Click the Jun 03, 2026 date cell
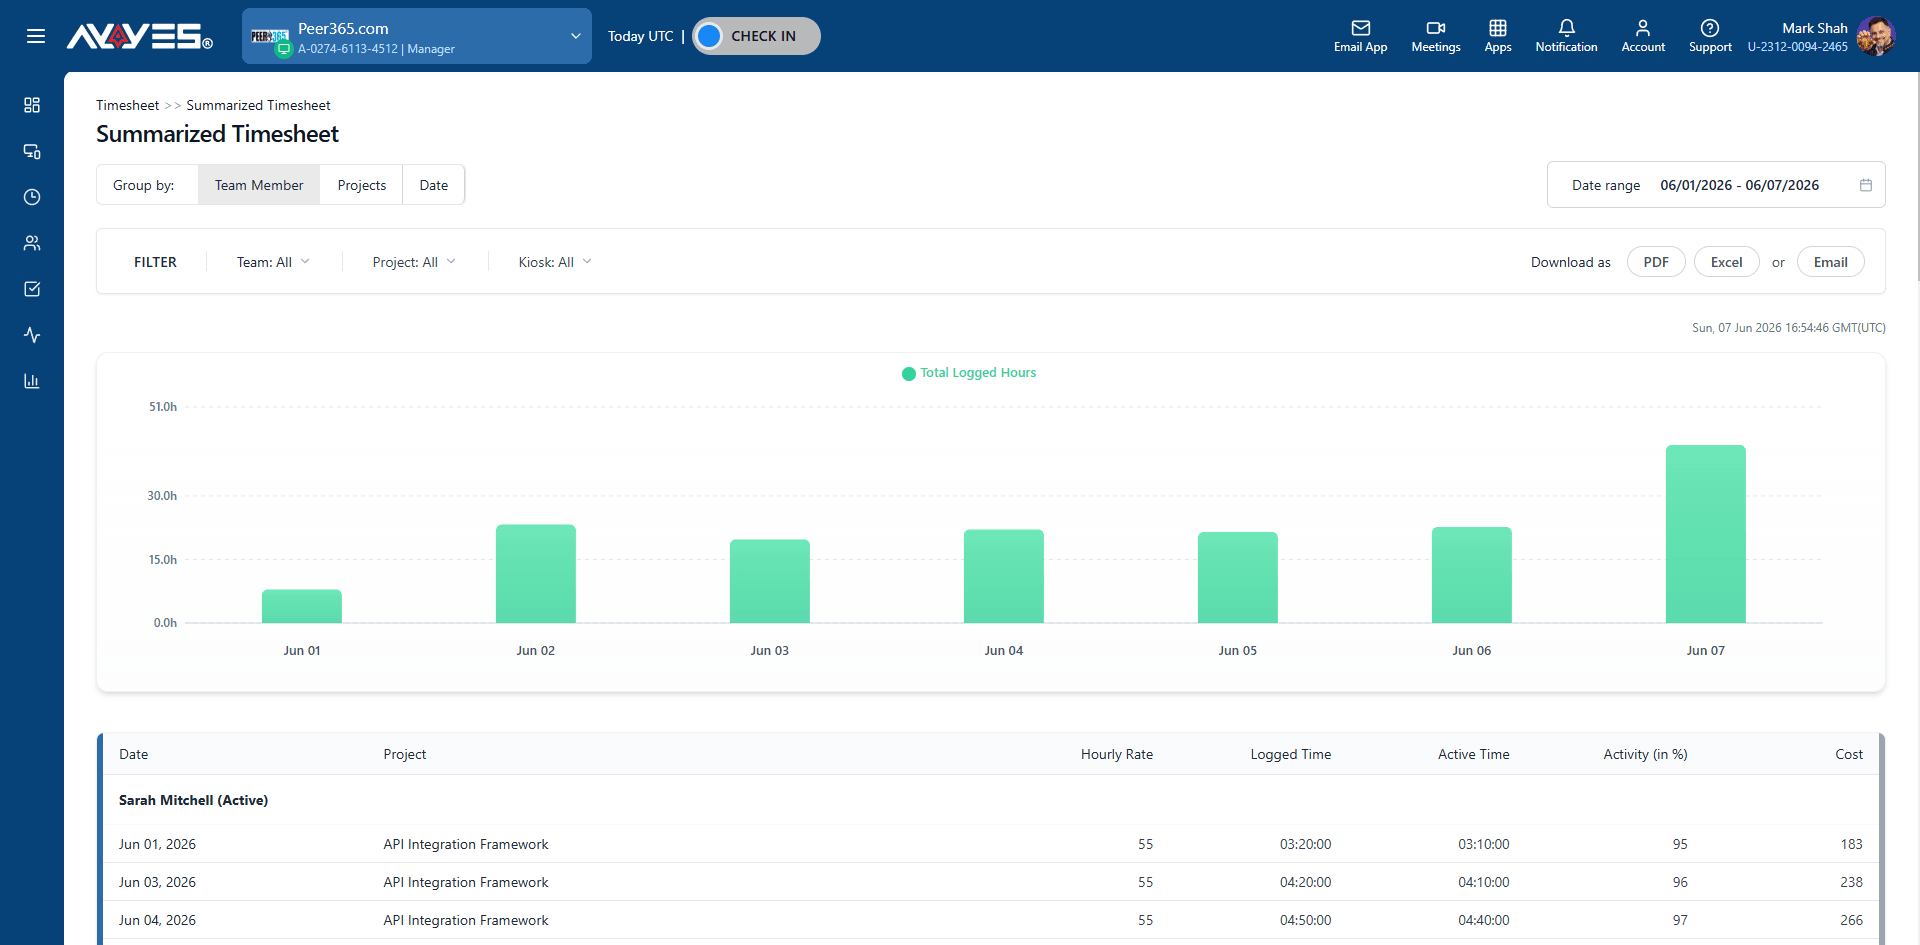 (x=158, y=882)
